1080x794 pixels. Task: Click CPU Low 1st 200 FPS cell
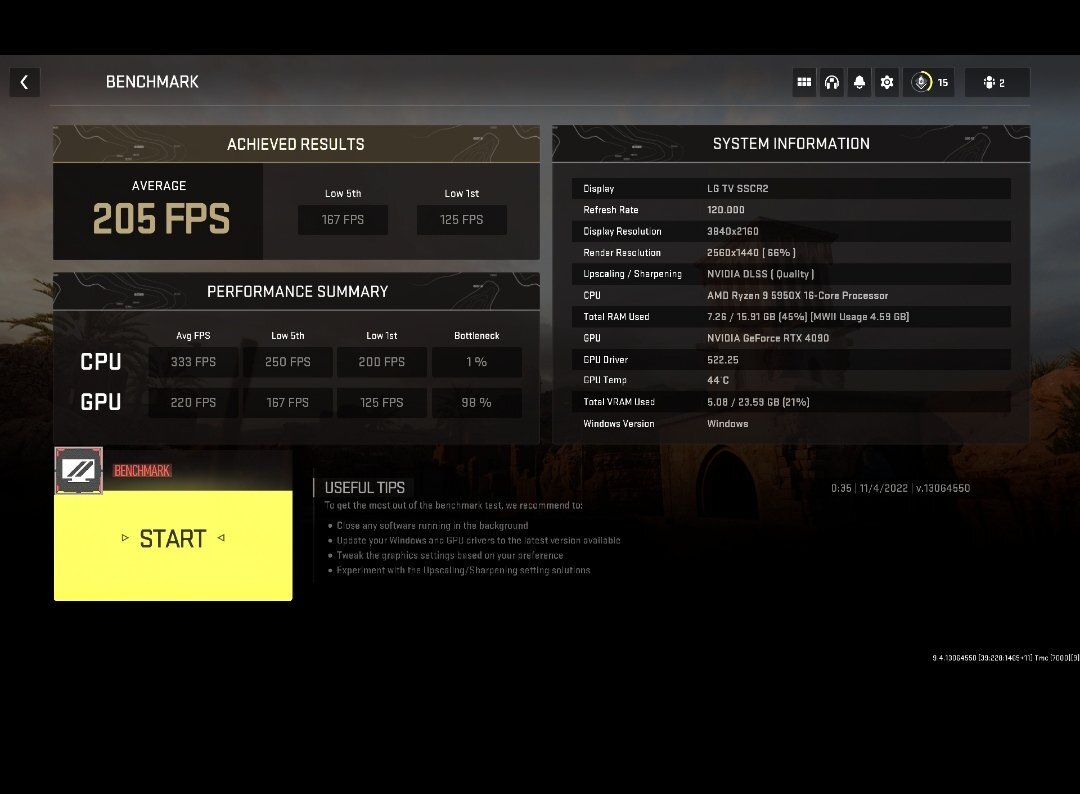click(x=382, y=362)
